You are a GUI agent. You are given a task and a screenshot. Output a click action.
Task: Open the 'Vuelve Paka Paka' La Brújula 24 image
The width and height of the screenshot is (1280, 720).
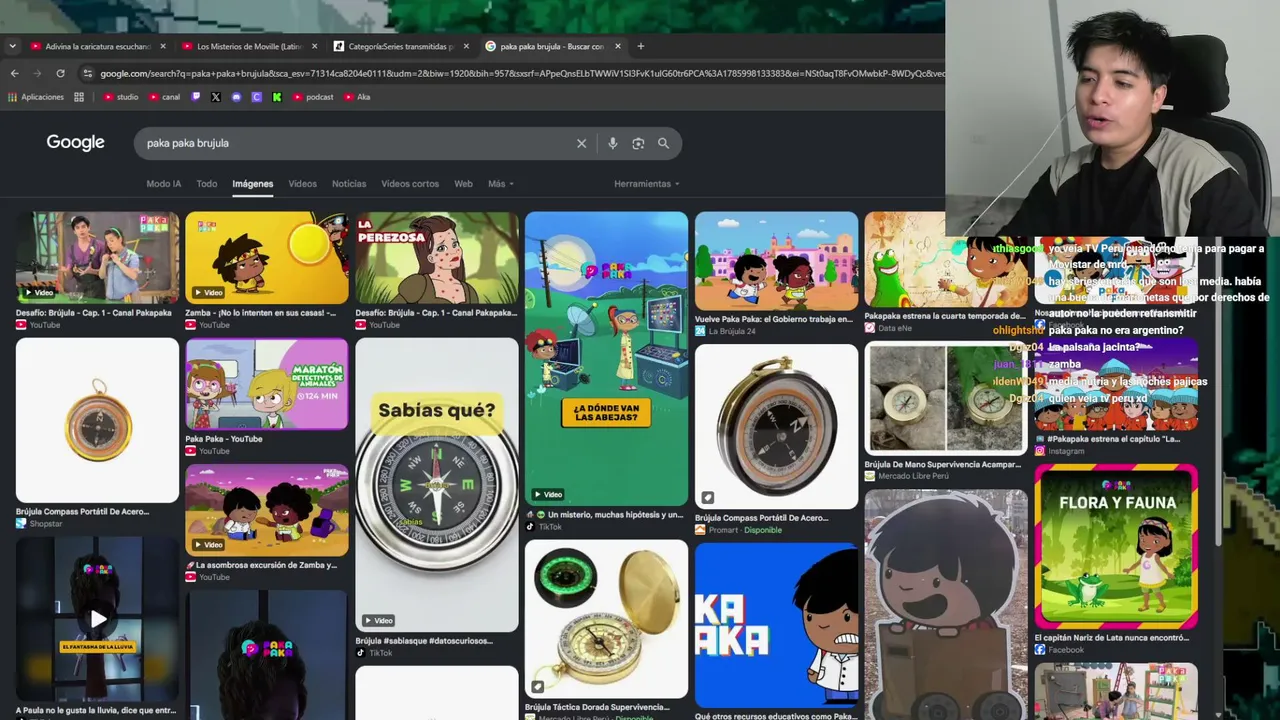[x=777, y=260]
